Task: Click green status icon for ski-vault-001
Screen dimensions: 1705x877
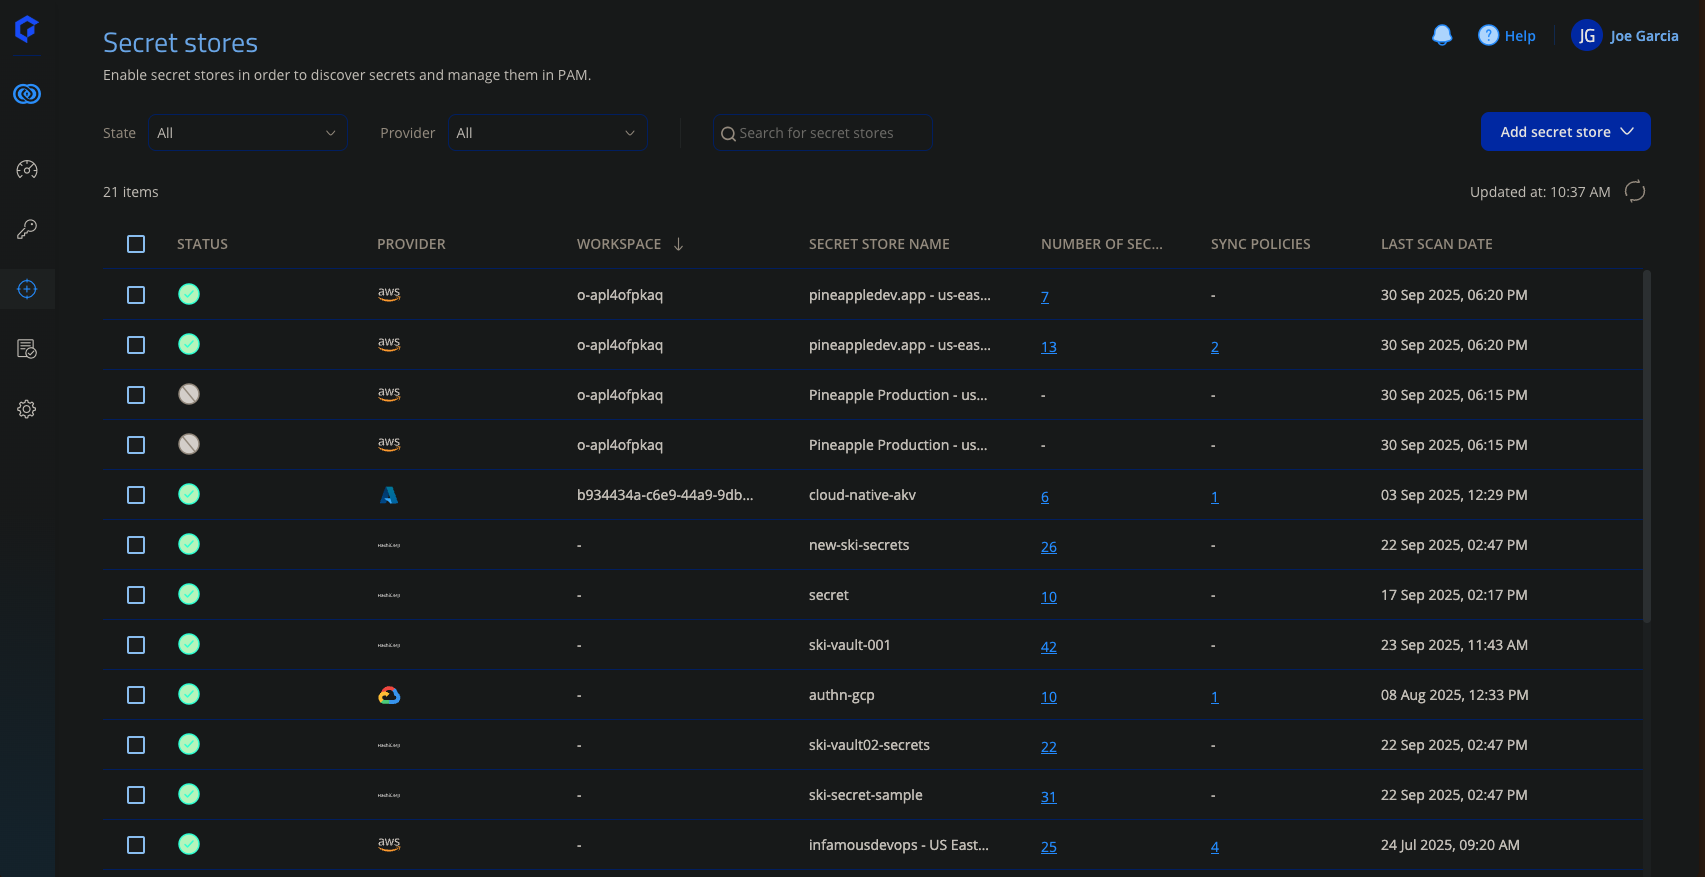Action: pyautogui.click(x=189, y=644)
